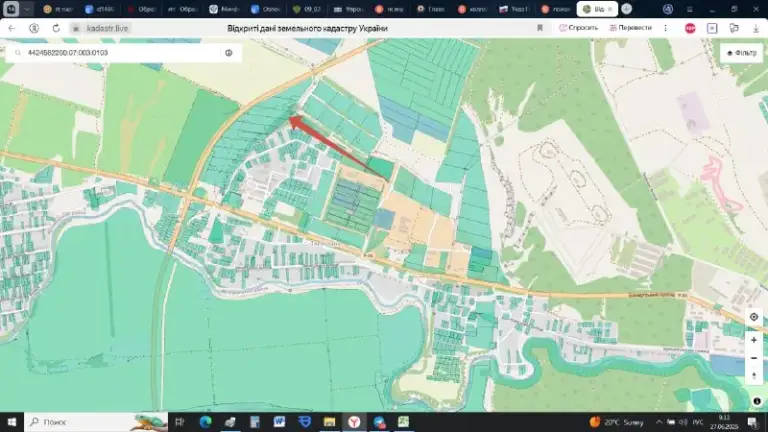Viewport: 768px width, 432px height.
Task: Open the square extension icon beside ABP
Action: point(712,28)
